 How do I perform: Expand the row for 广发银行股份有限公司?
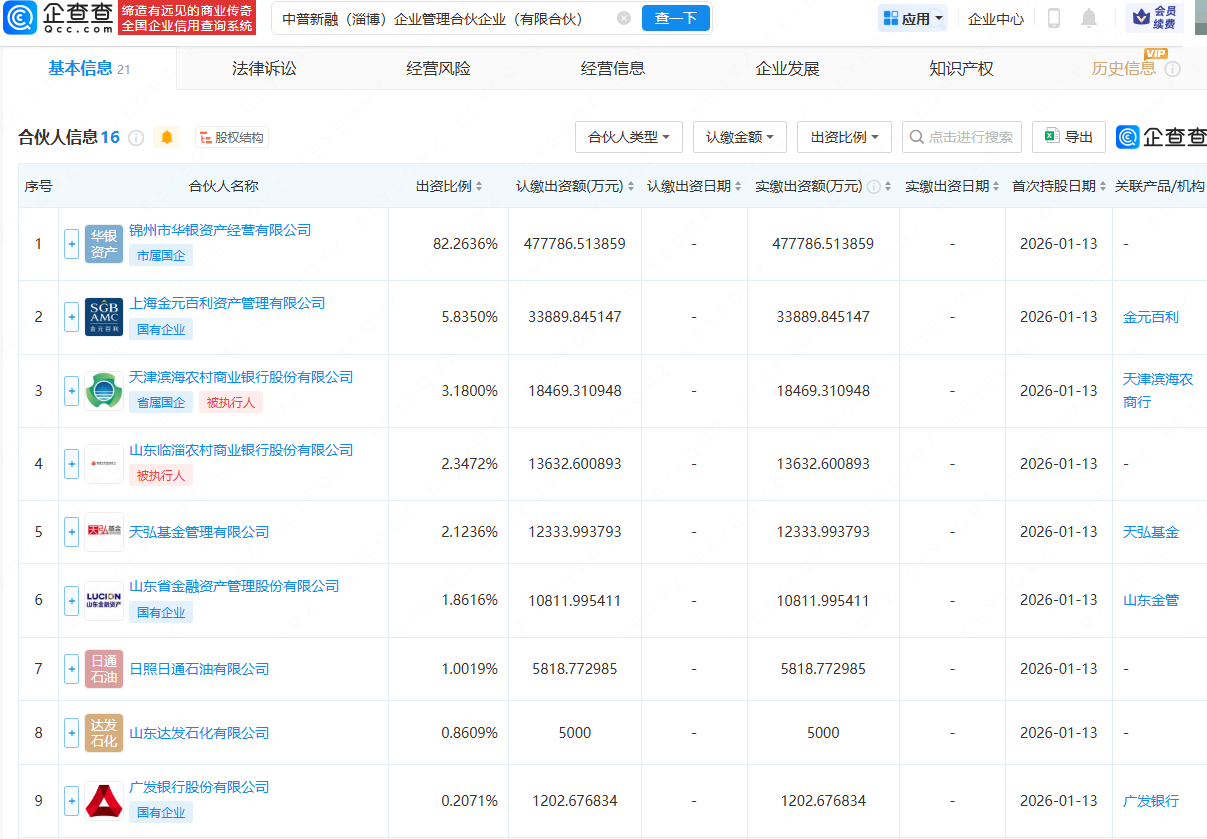(x=71, y=801)
